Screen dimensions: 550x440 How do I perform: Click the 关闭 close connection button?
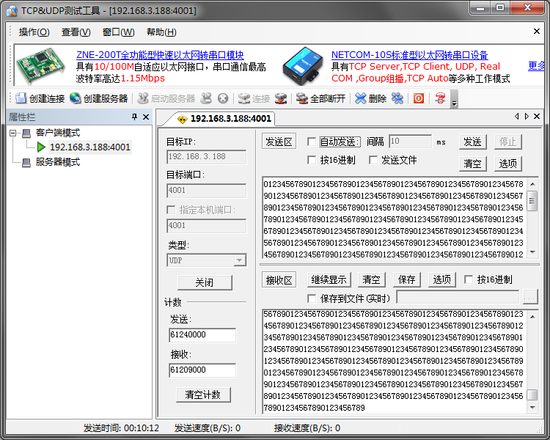(204, 282)
